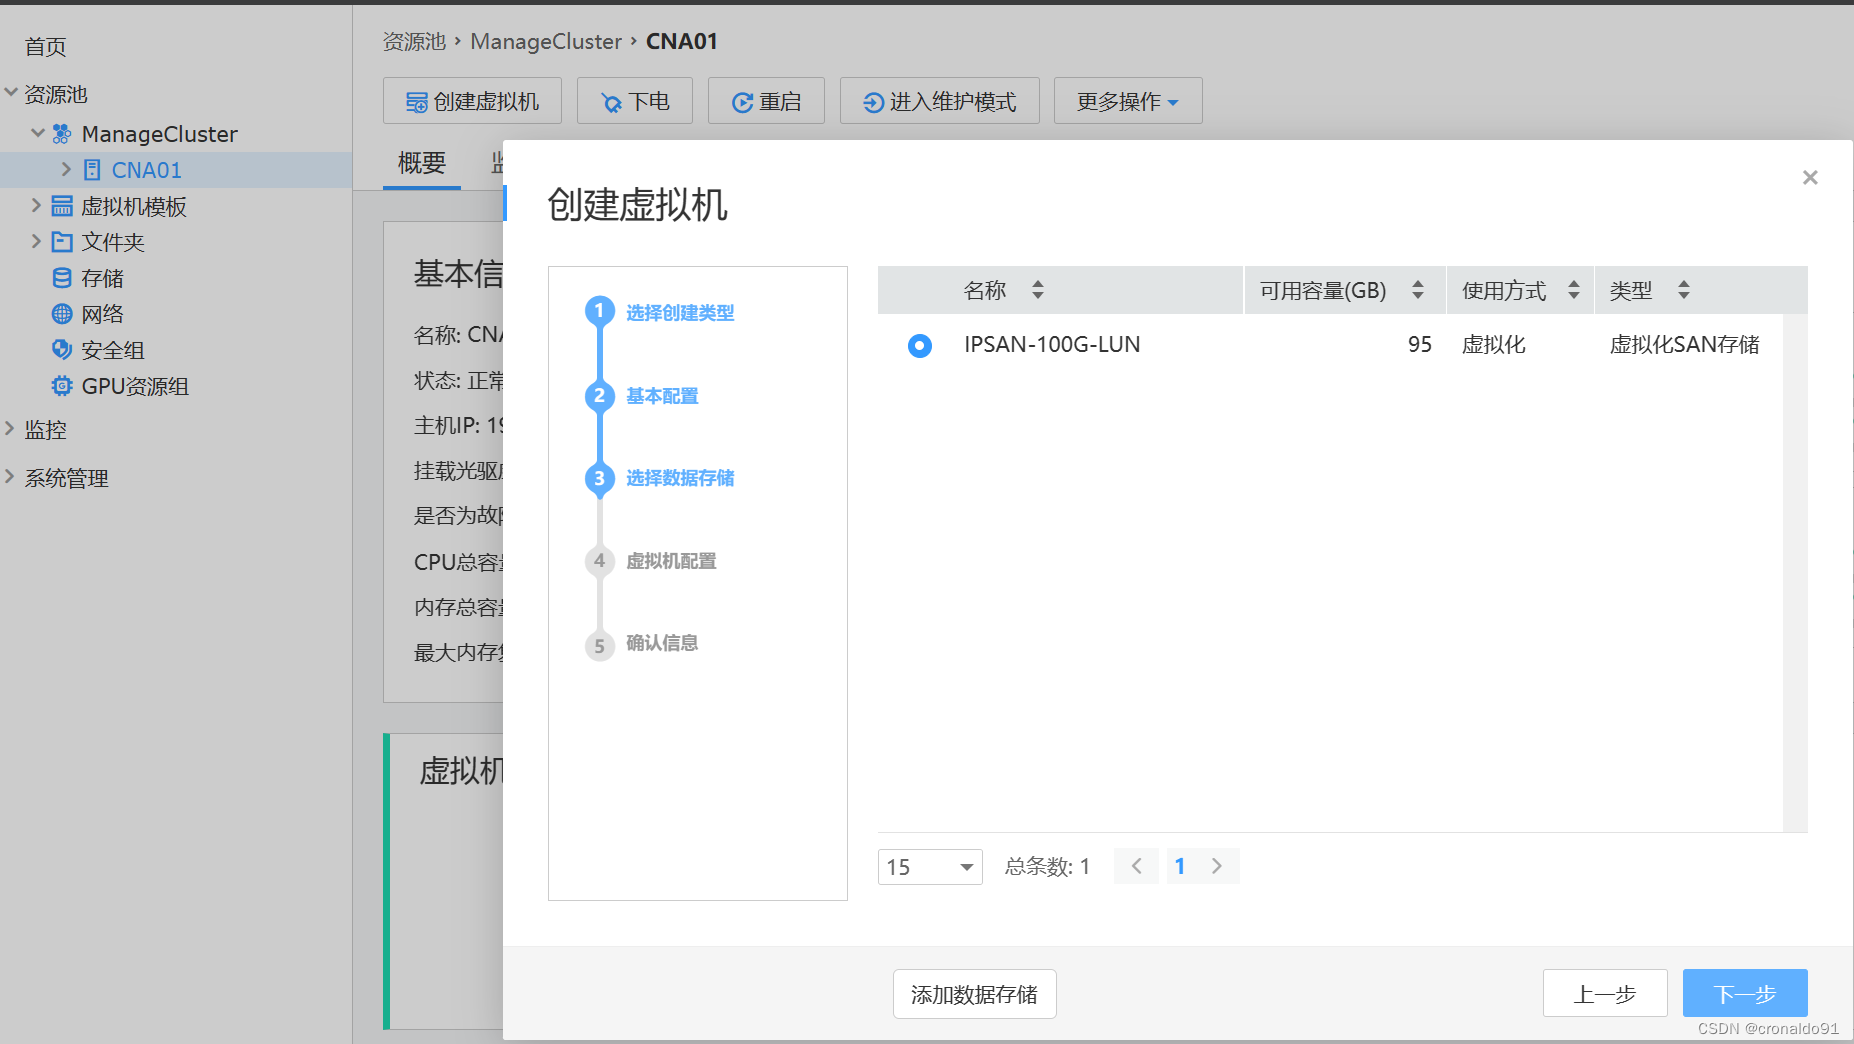Go to next page arrow in pagination
1854x1044 pixels.
coord(1217,866)
